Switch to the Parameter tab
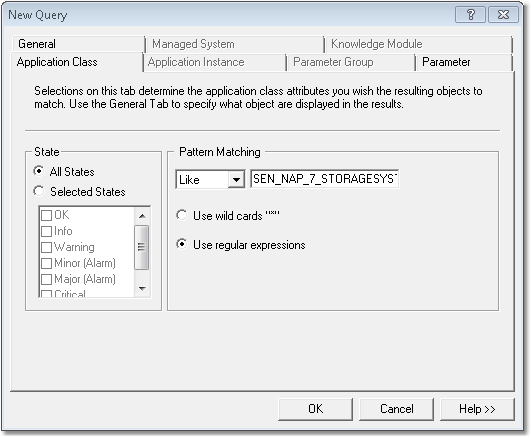Viewport: 531px width, 438px height. click(464, 62)
